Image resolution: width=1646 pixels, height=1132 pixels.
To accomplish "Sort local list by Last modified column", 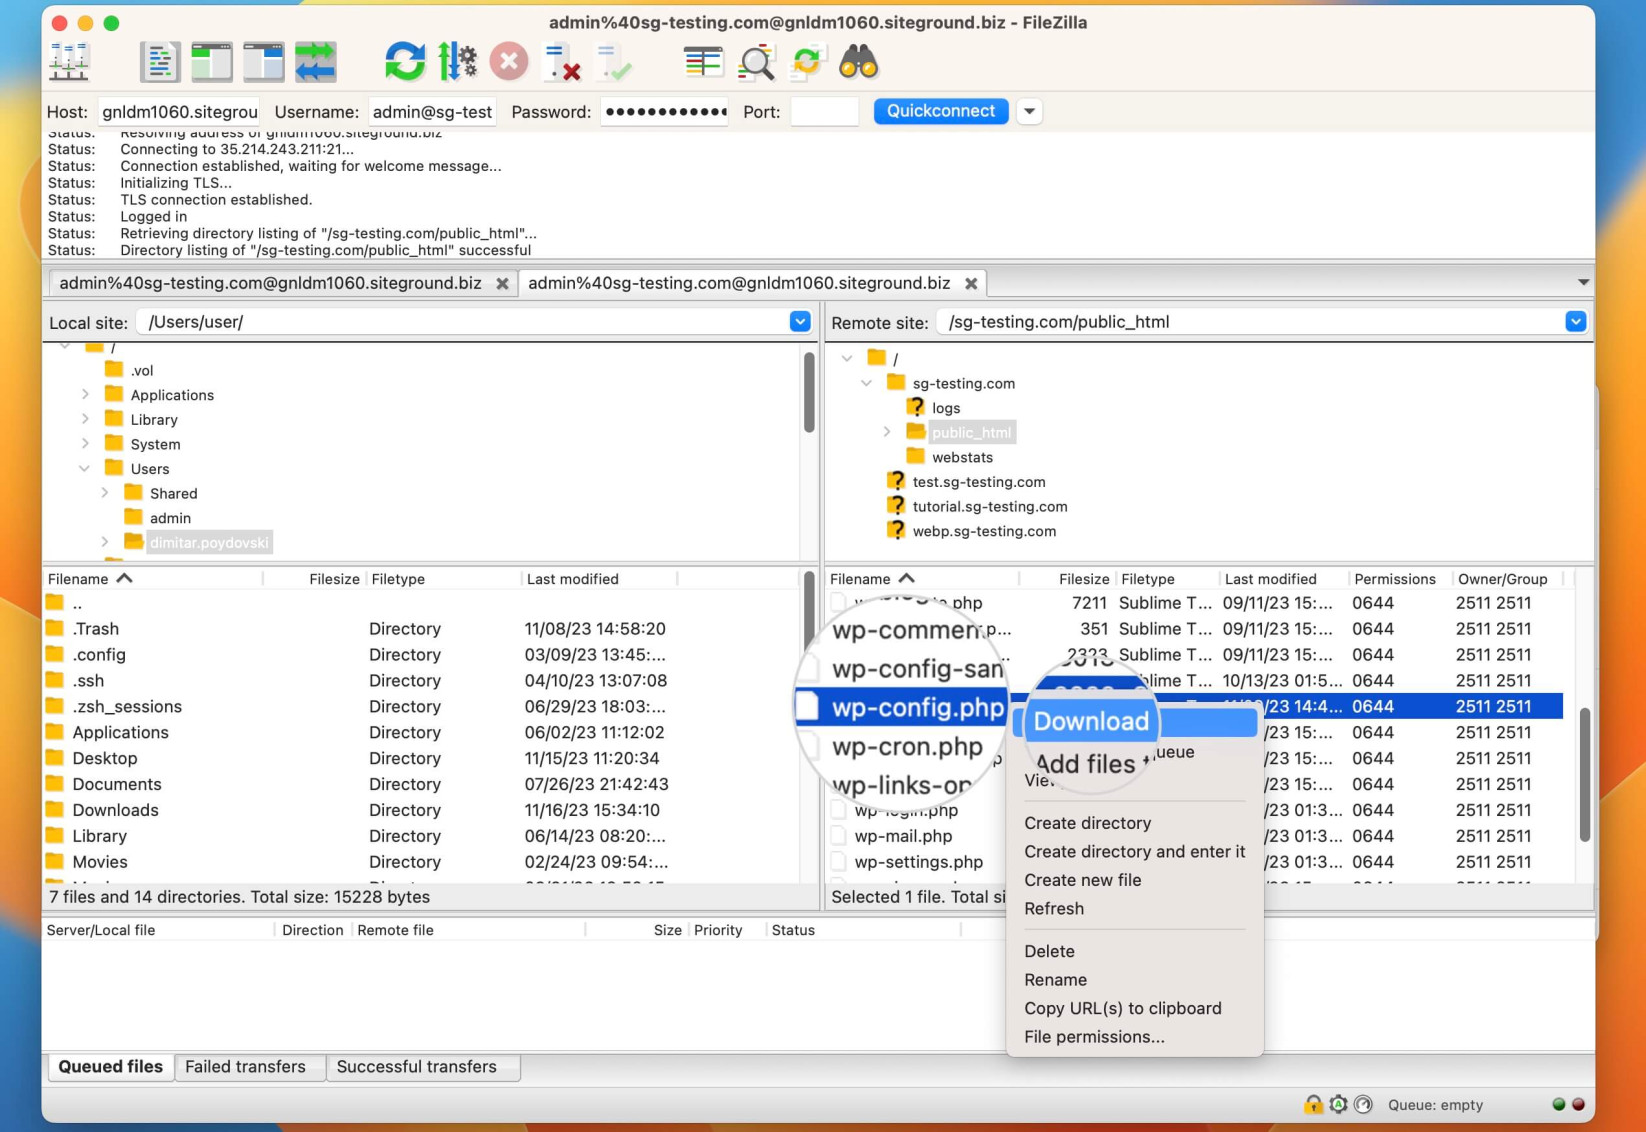I will pos(572,579).
